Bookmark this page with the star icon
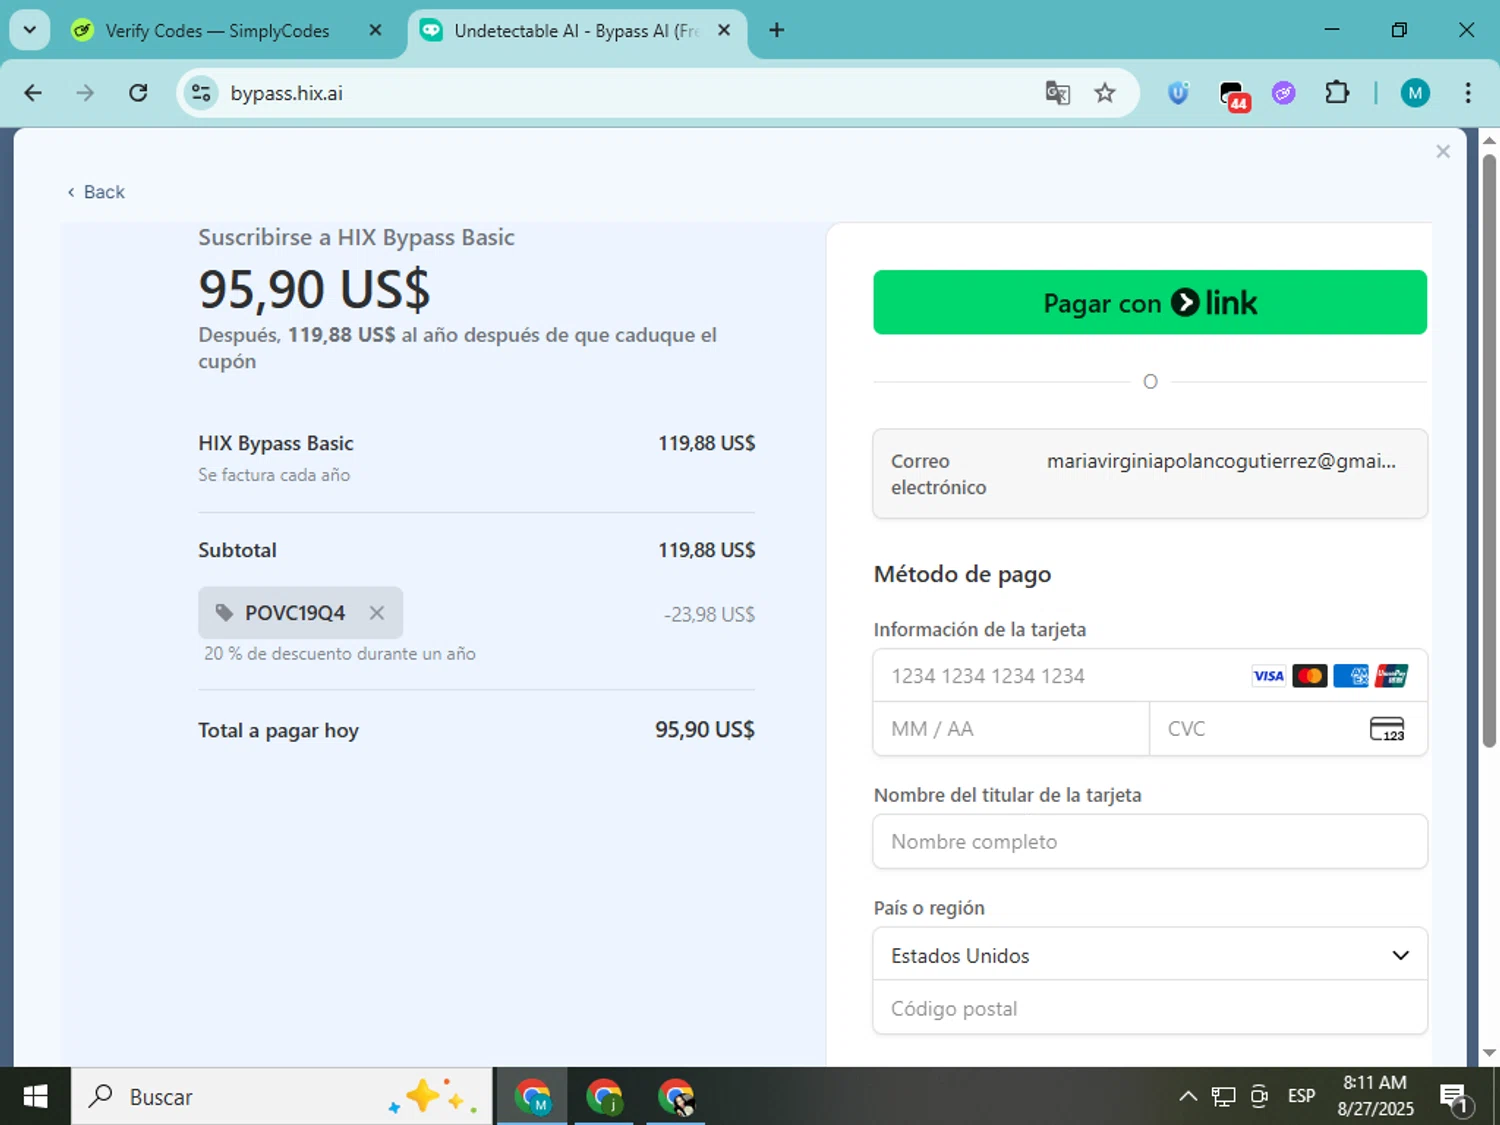The width and height of the screenshot is (1500, 1125). (x=1105, y=93)
